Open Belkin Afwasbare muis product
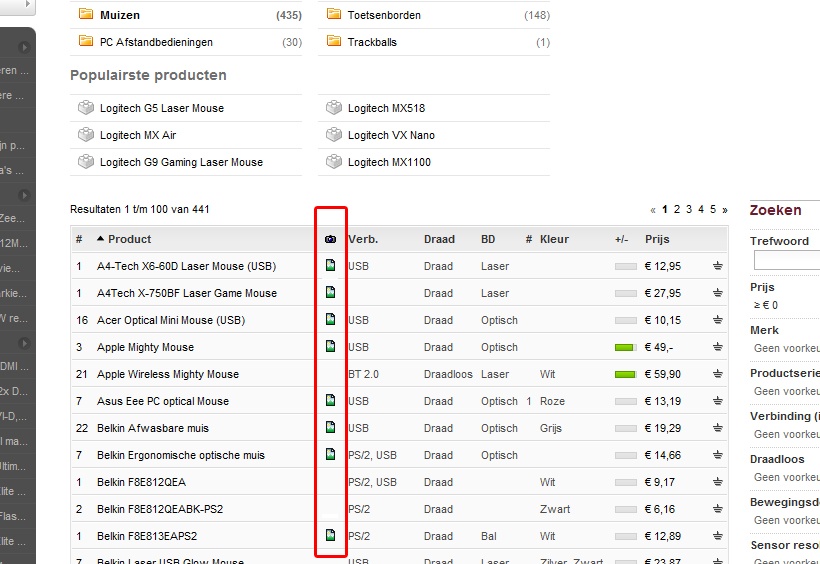The image size is (820, 564). pyautogui.click(x=153, y=428)
